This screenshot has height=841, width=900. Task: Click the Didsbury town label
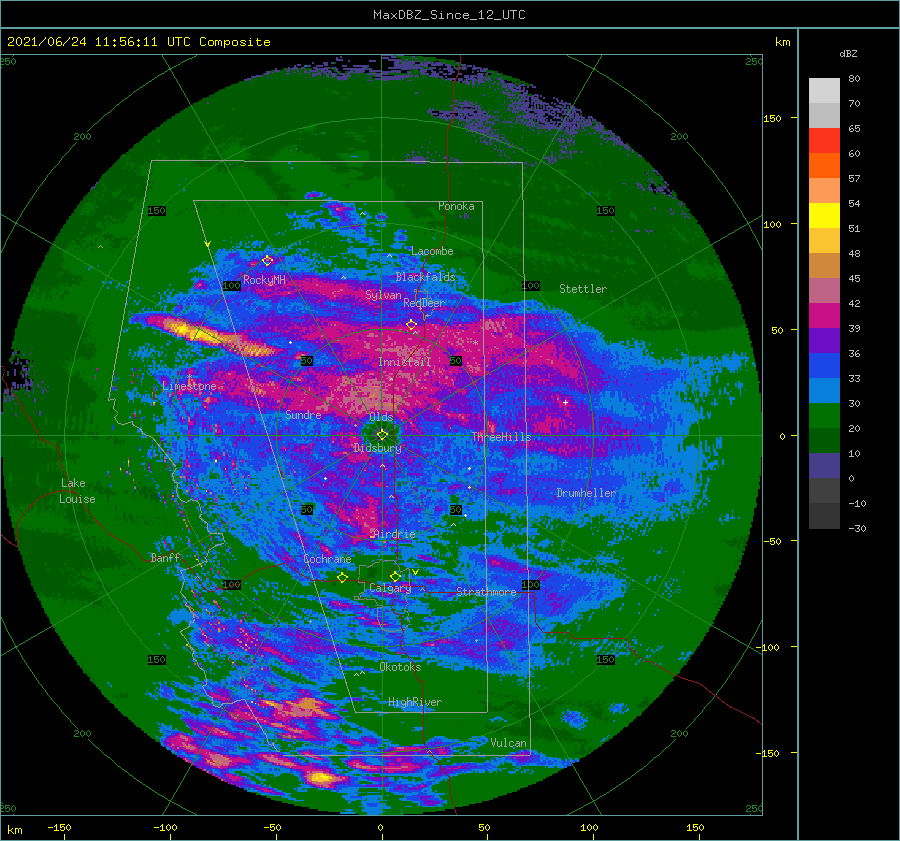[x=377, y=448]
